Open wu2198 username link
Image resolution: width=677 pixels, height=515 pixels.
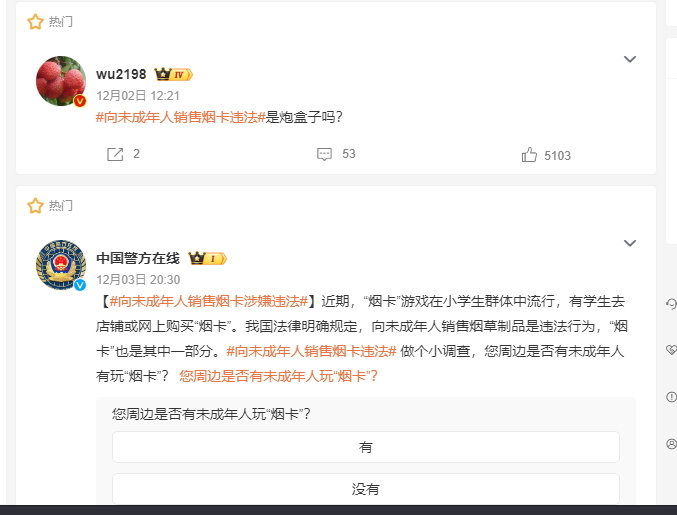coord(121,74)
